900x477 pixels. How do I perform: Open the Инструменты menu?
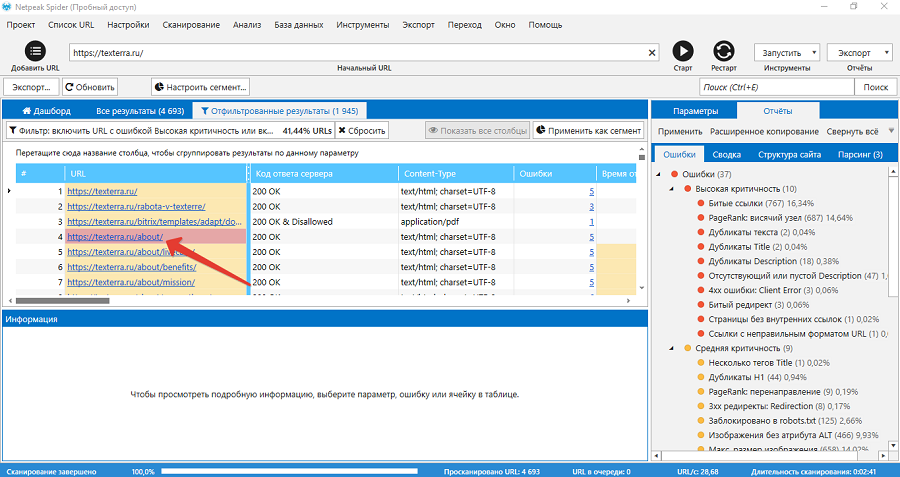pos(363,25)
